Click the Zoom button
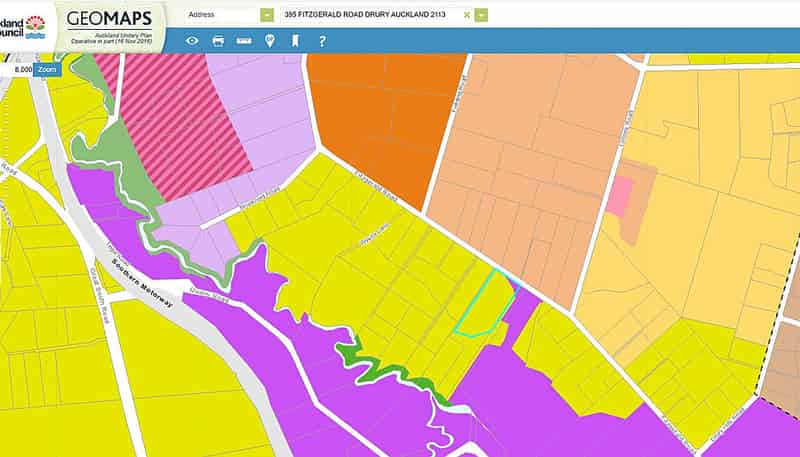 click(x=47, y=69)
